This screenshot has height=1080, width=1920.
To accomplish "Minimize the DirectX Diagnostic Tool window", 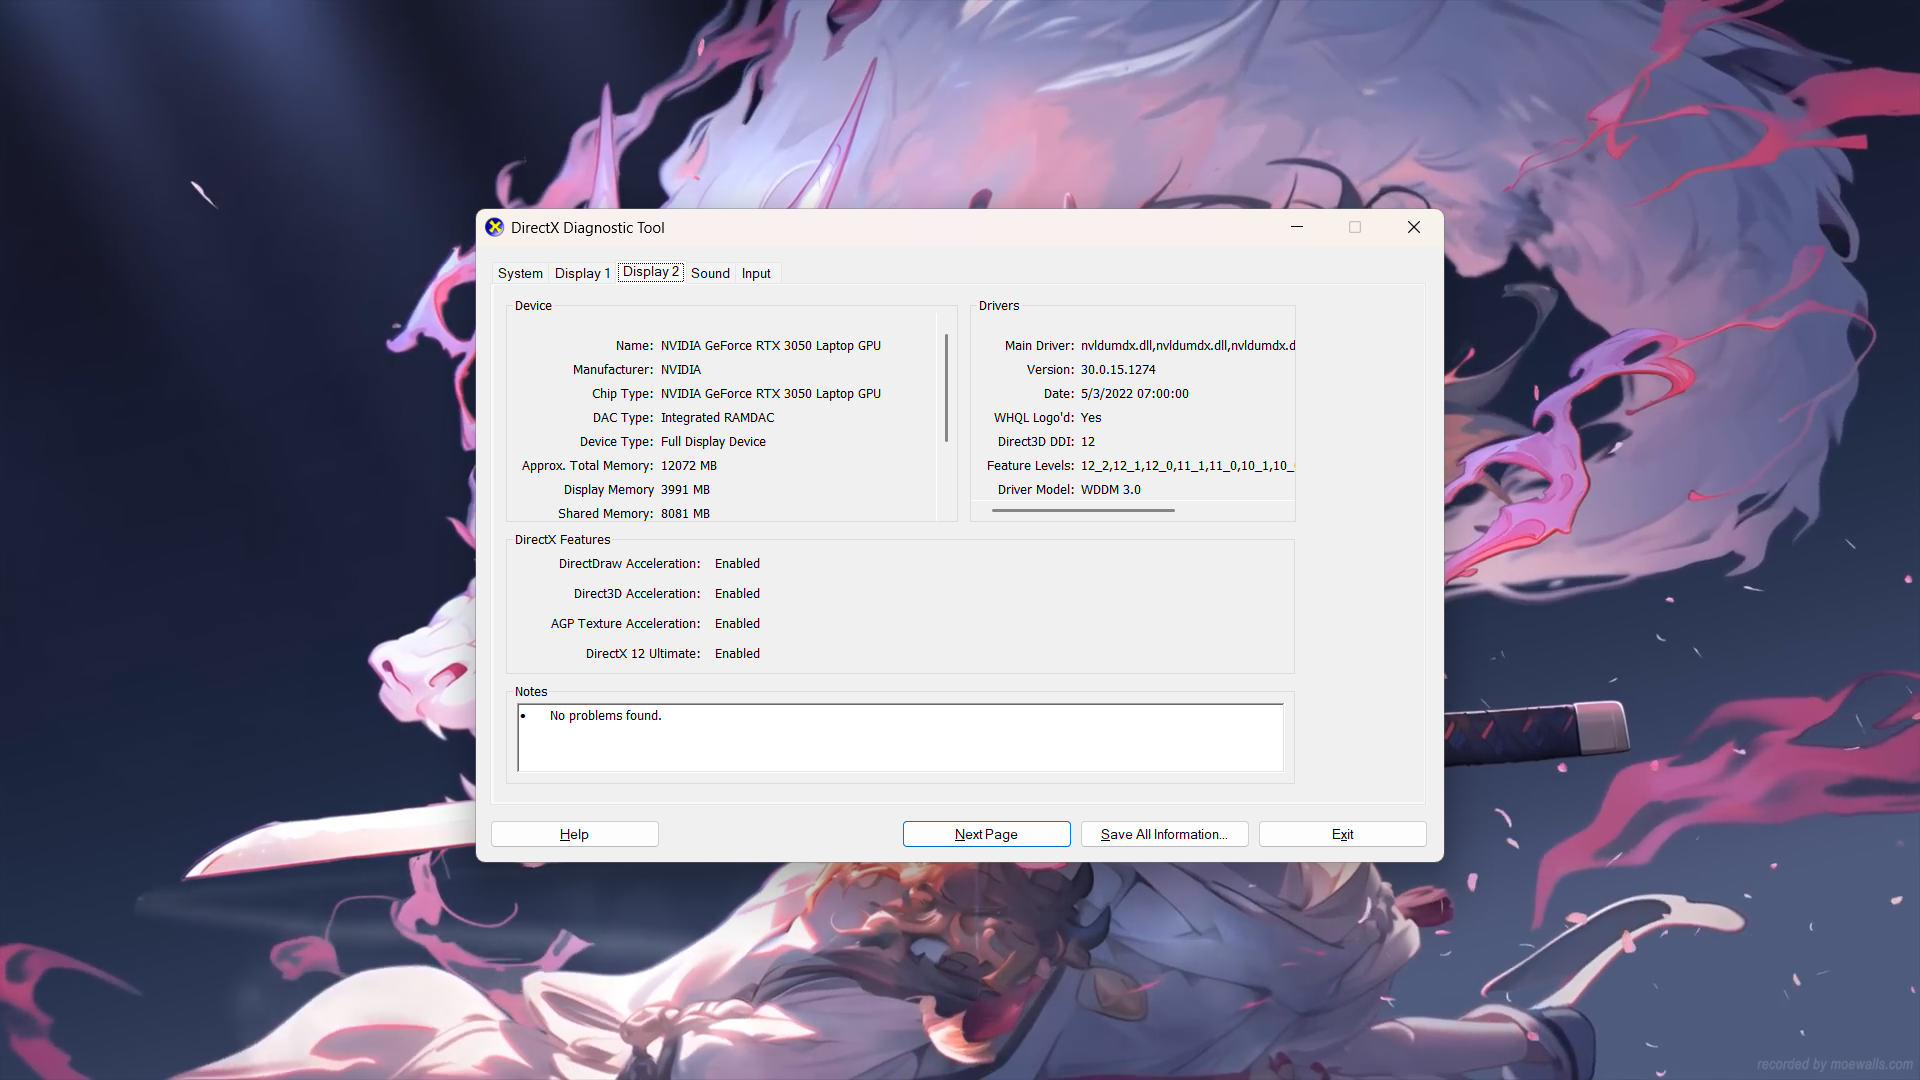I will point(1297,227).
